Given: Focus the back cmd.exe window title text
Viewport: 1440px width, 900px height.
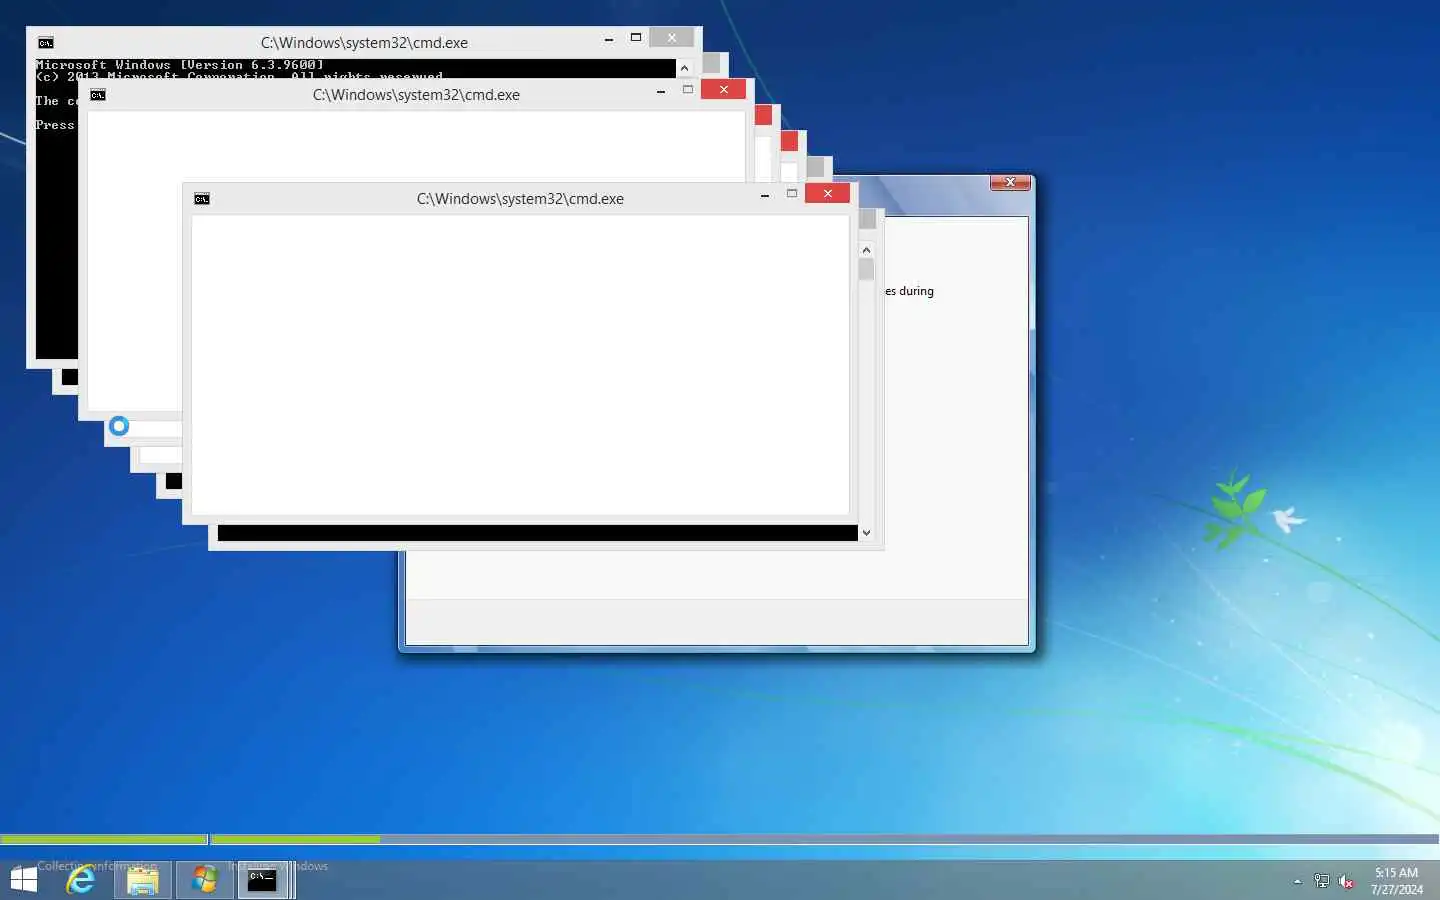Looking at the screenshot, I should 364,43.
